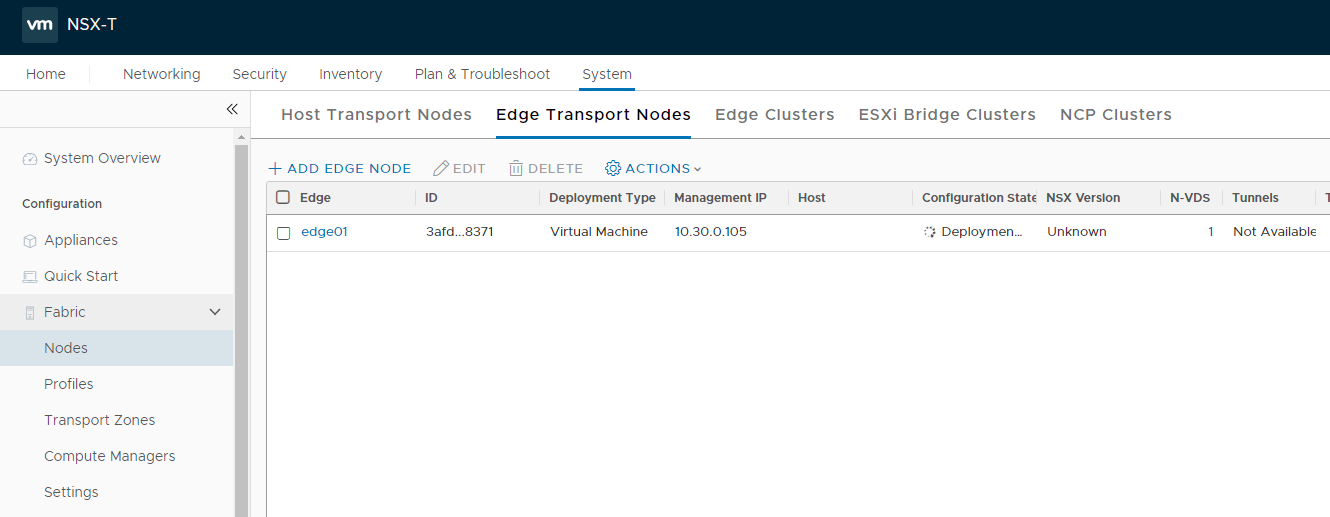The width and height of the screenshot is (1330, 517).
Task: Collapse the Fabric section chevron
Action: click(x=214, y=313)
